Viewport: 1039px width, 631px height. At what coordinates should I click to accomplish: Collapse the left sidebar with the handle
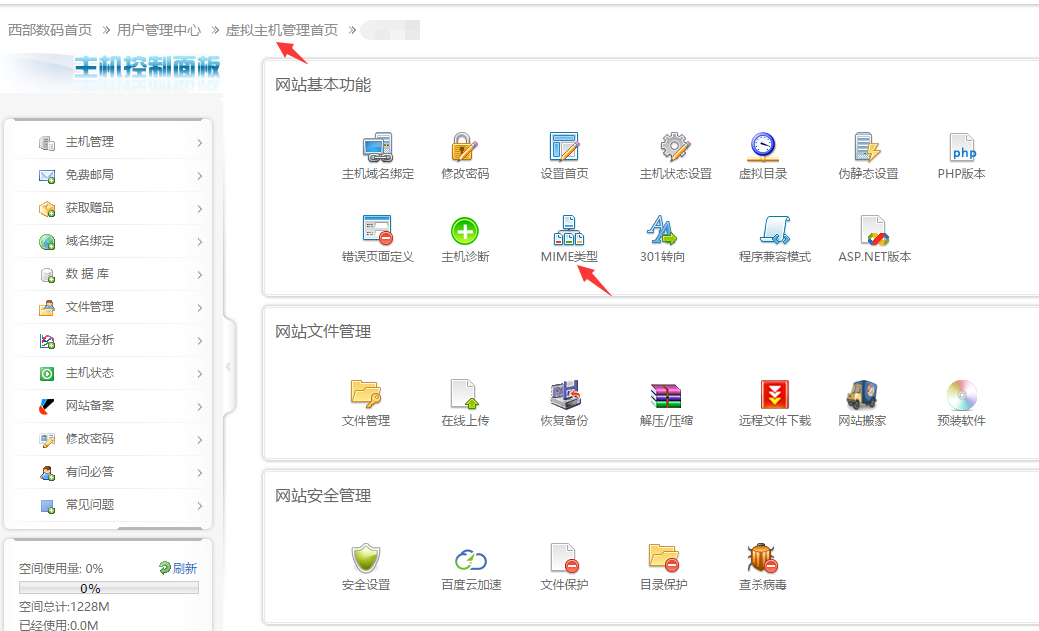[x=228, y=366]
